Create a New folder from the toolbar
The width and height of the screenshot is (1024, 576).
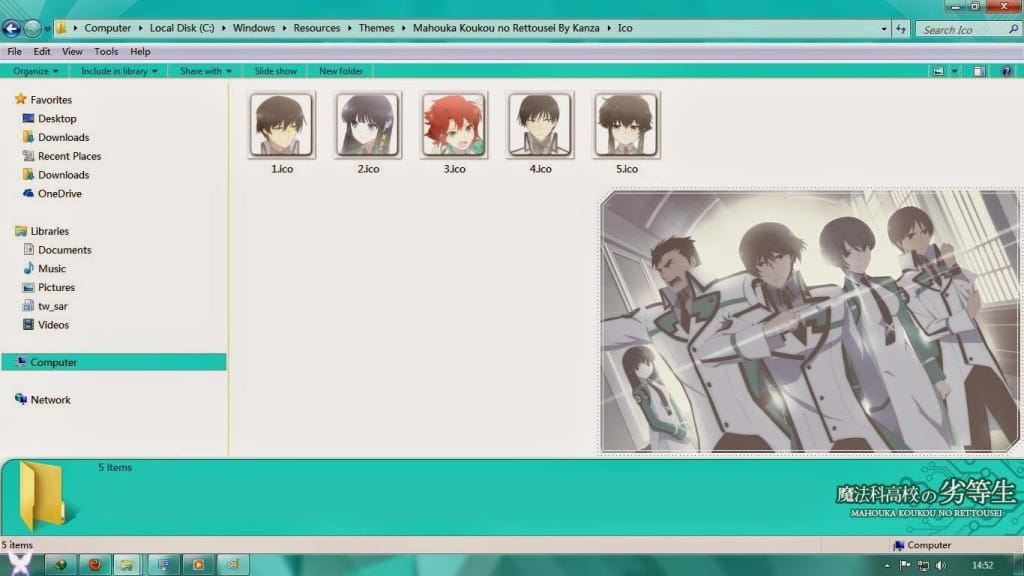[341, 71]
